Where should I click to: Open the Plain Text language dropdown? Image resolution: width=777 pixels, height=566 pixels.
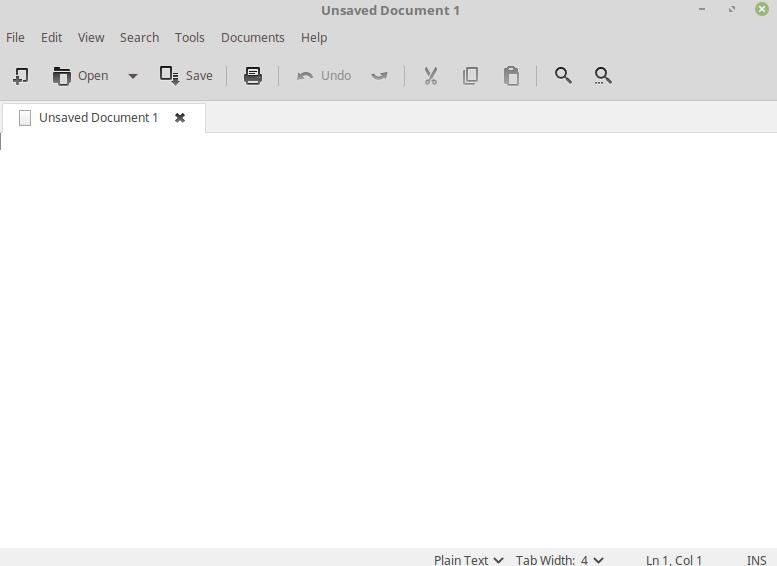tap(468, 560)
